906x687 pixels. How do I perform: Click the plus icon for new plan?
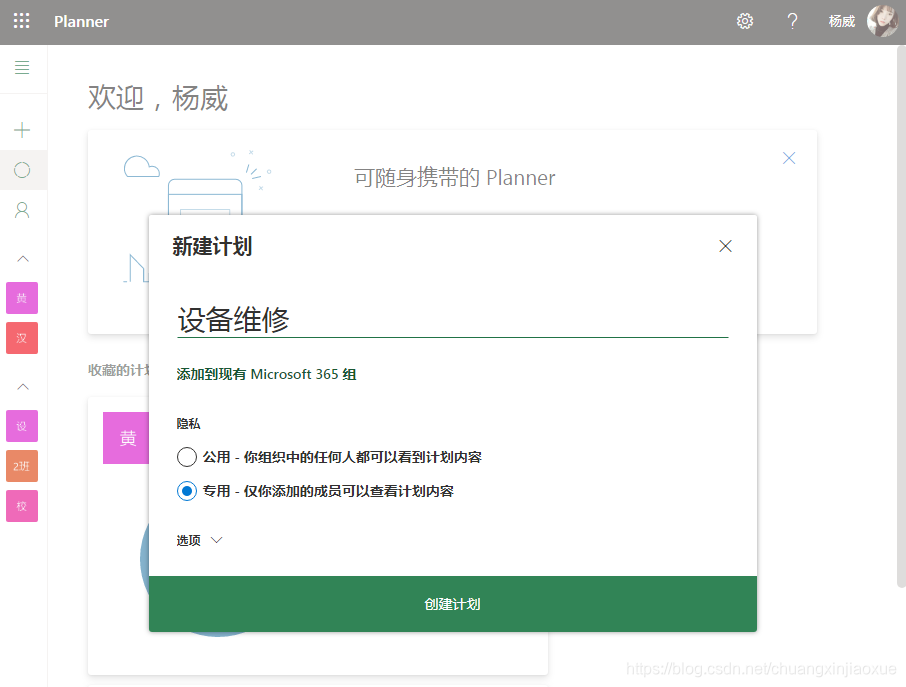tap(22, 129)
